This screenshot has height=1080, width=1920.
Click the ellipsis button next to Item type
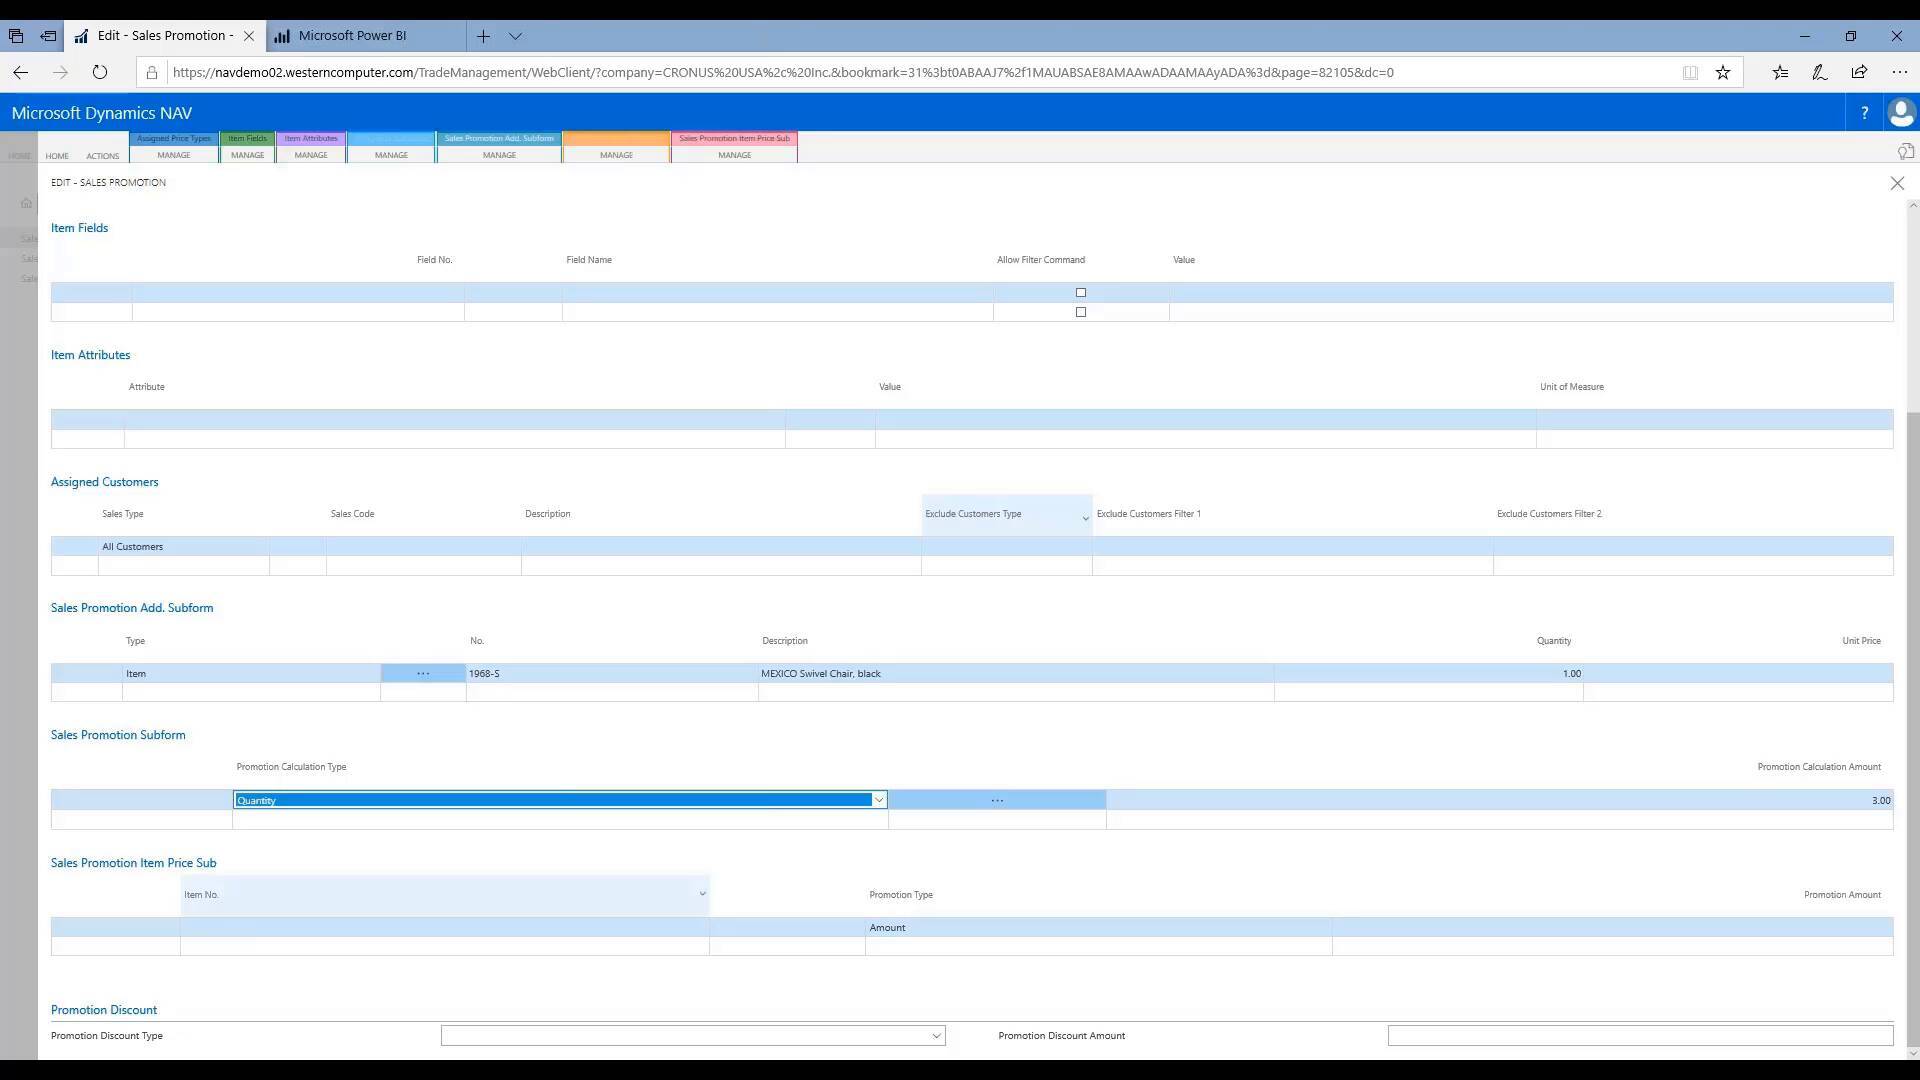click(423, 674)
